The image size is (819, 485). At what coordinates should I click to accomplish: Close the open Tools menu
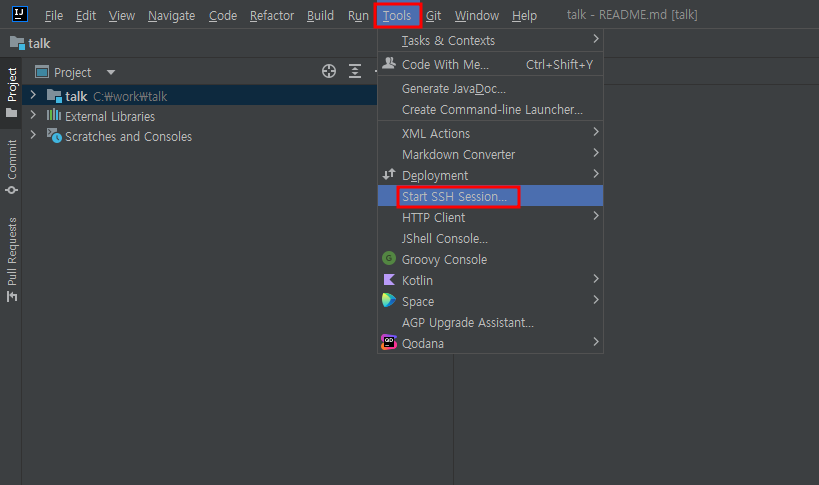tap(397, 16)
